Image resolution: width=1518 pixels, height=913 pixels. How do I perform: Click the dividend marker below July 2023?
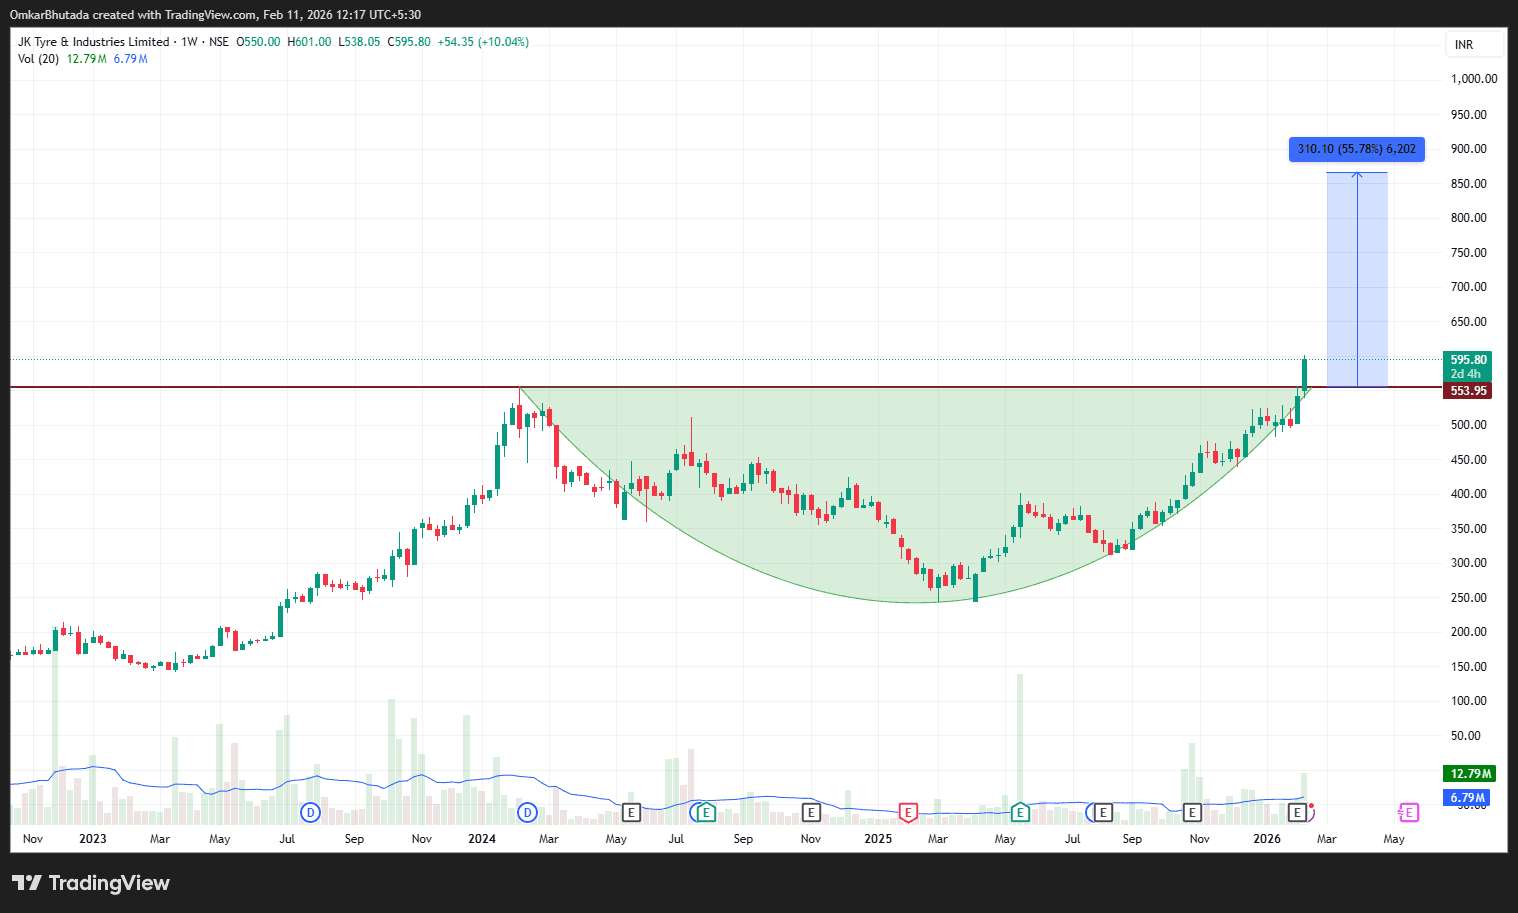coord(311,812)
